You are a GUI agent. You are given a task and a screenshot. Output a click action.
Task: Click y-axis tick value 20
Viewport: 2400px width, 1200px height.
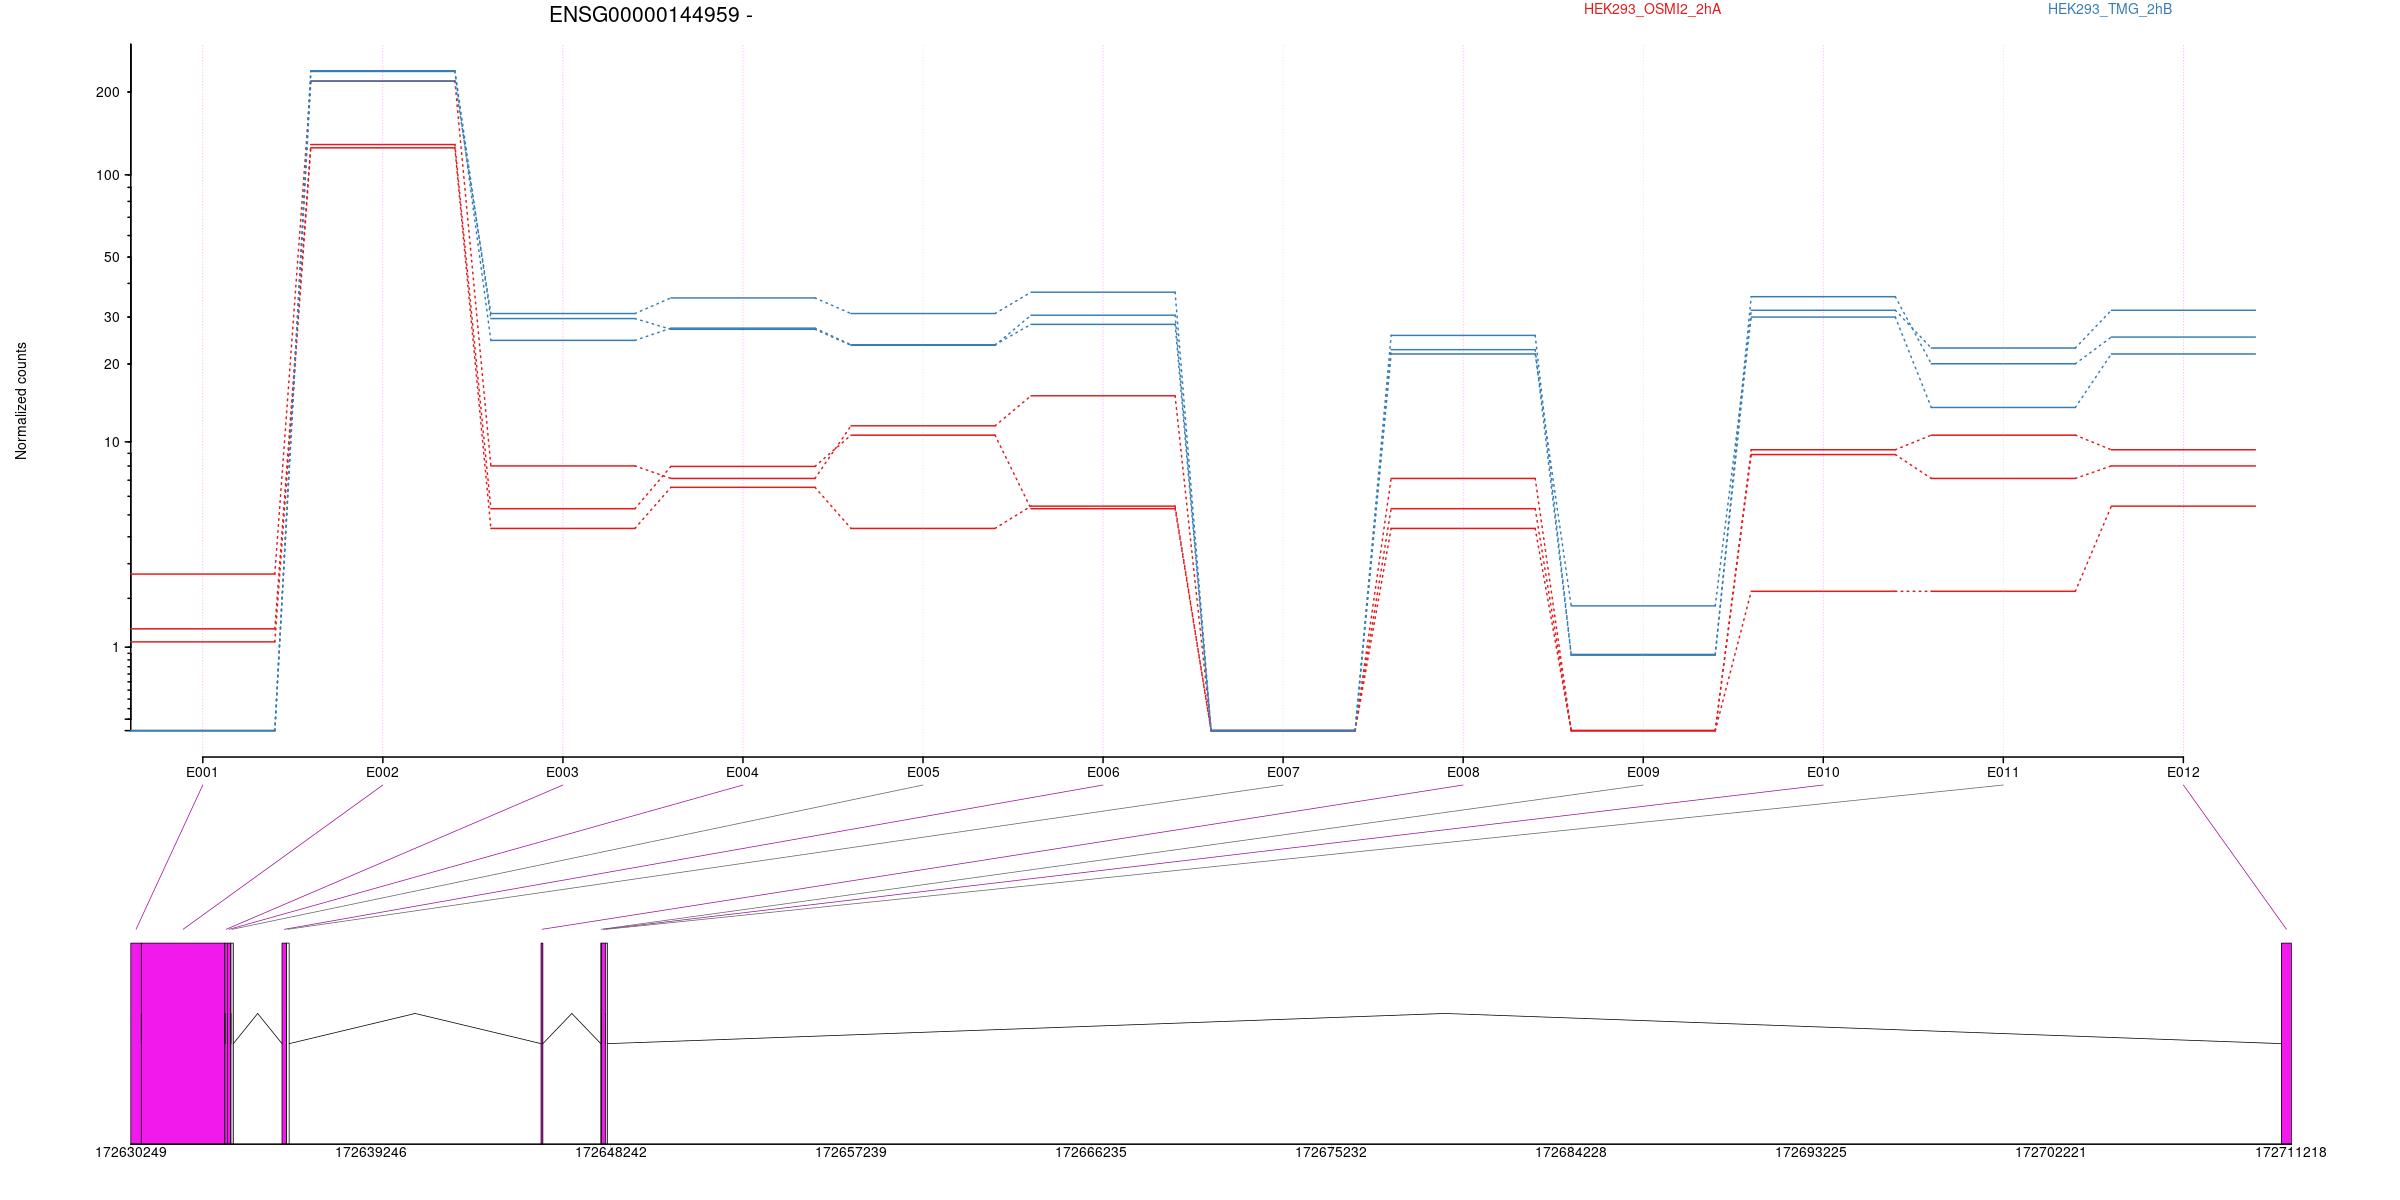111,364
